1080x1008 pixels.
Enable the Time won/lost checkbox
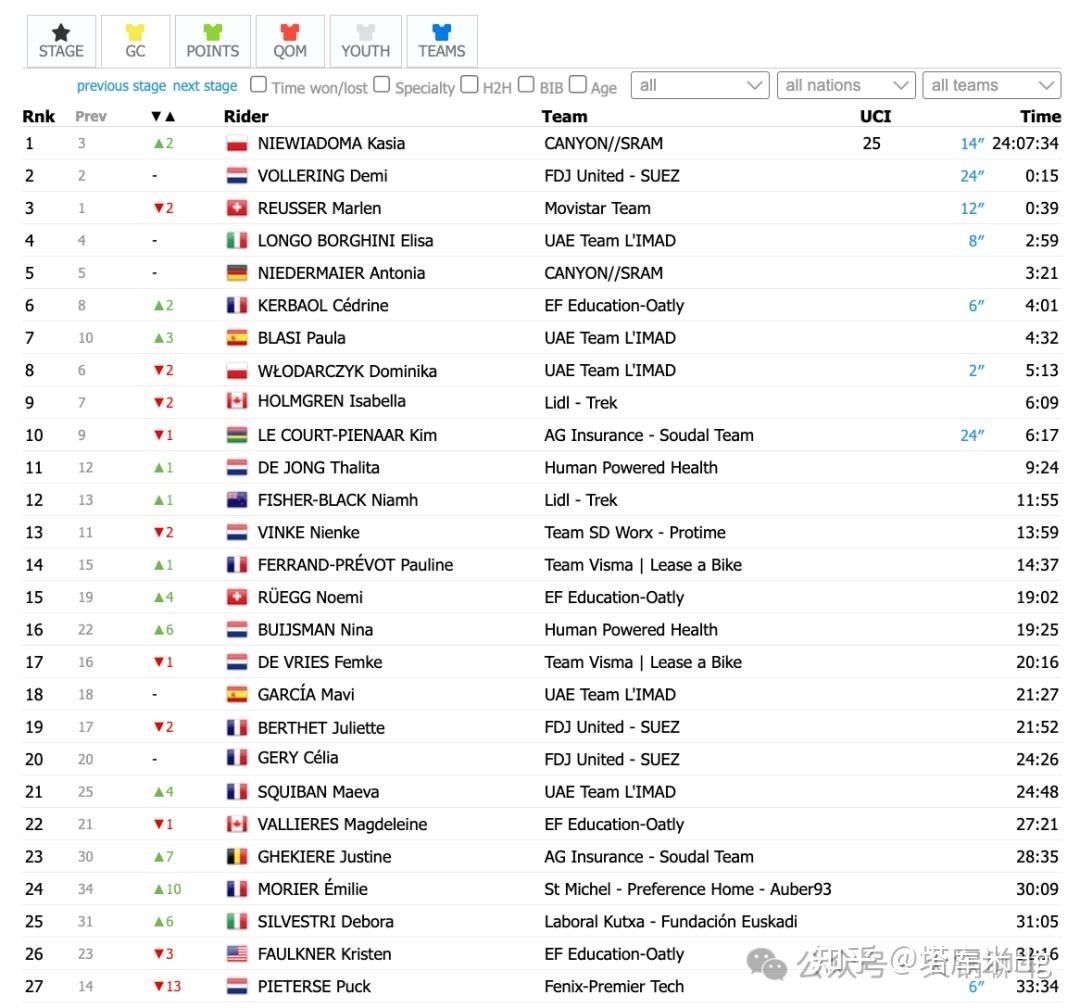[x=258, y=85]
